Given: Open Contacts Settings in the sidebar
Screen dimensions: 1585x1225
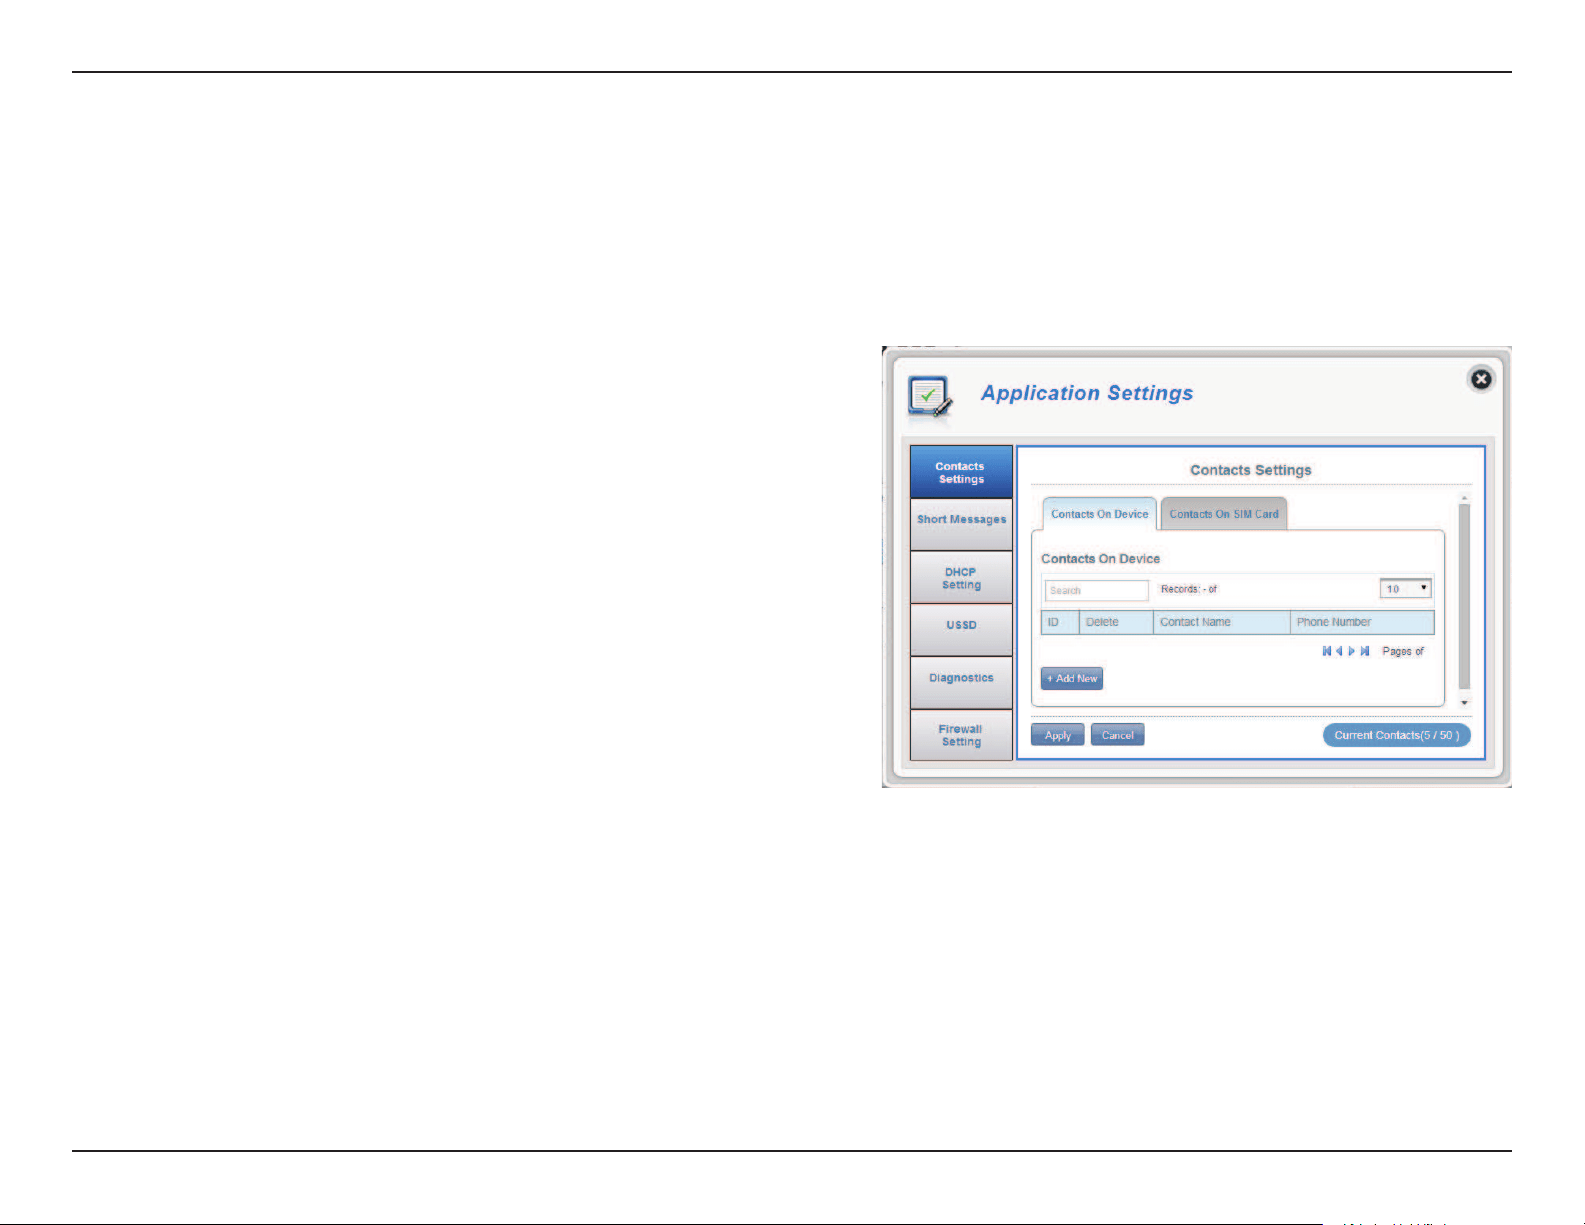Looking at the screenshot, I should tap(961, 472).
